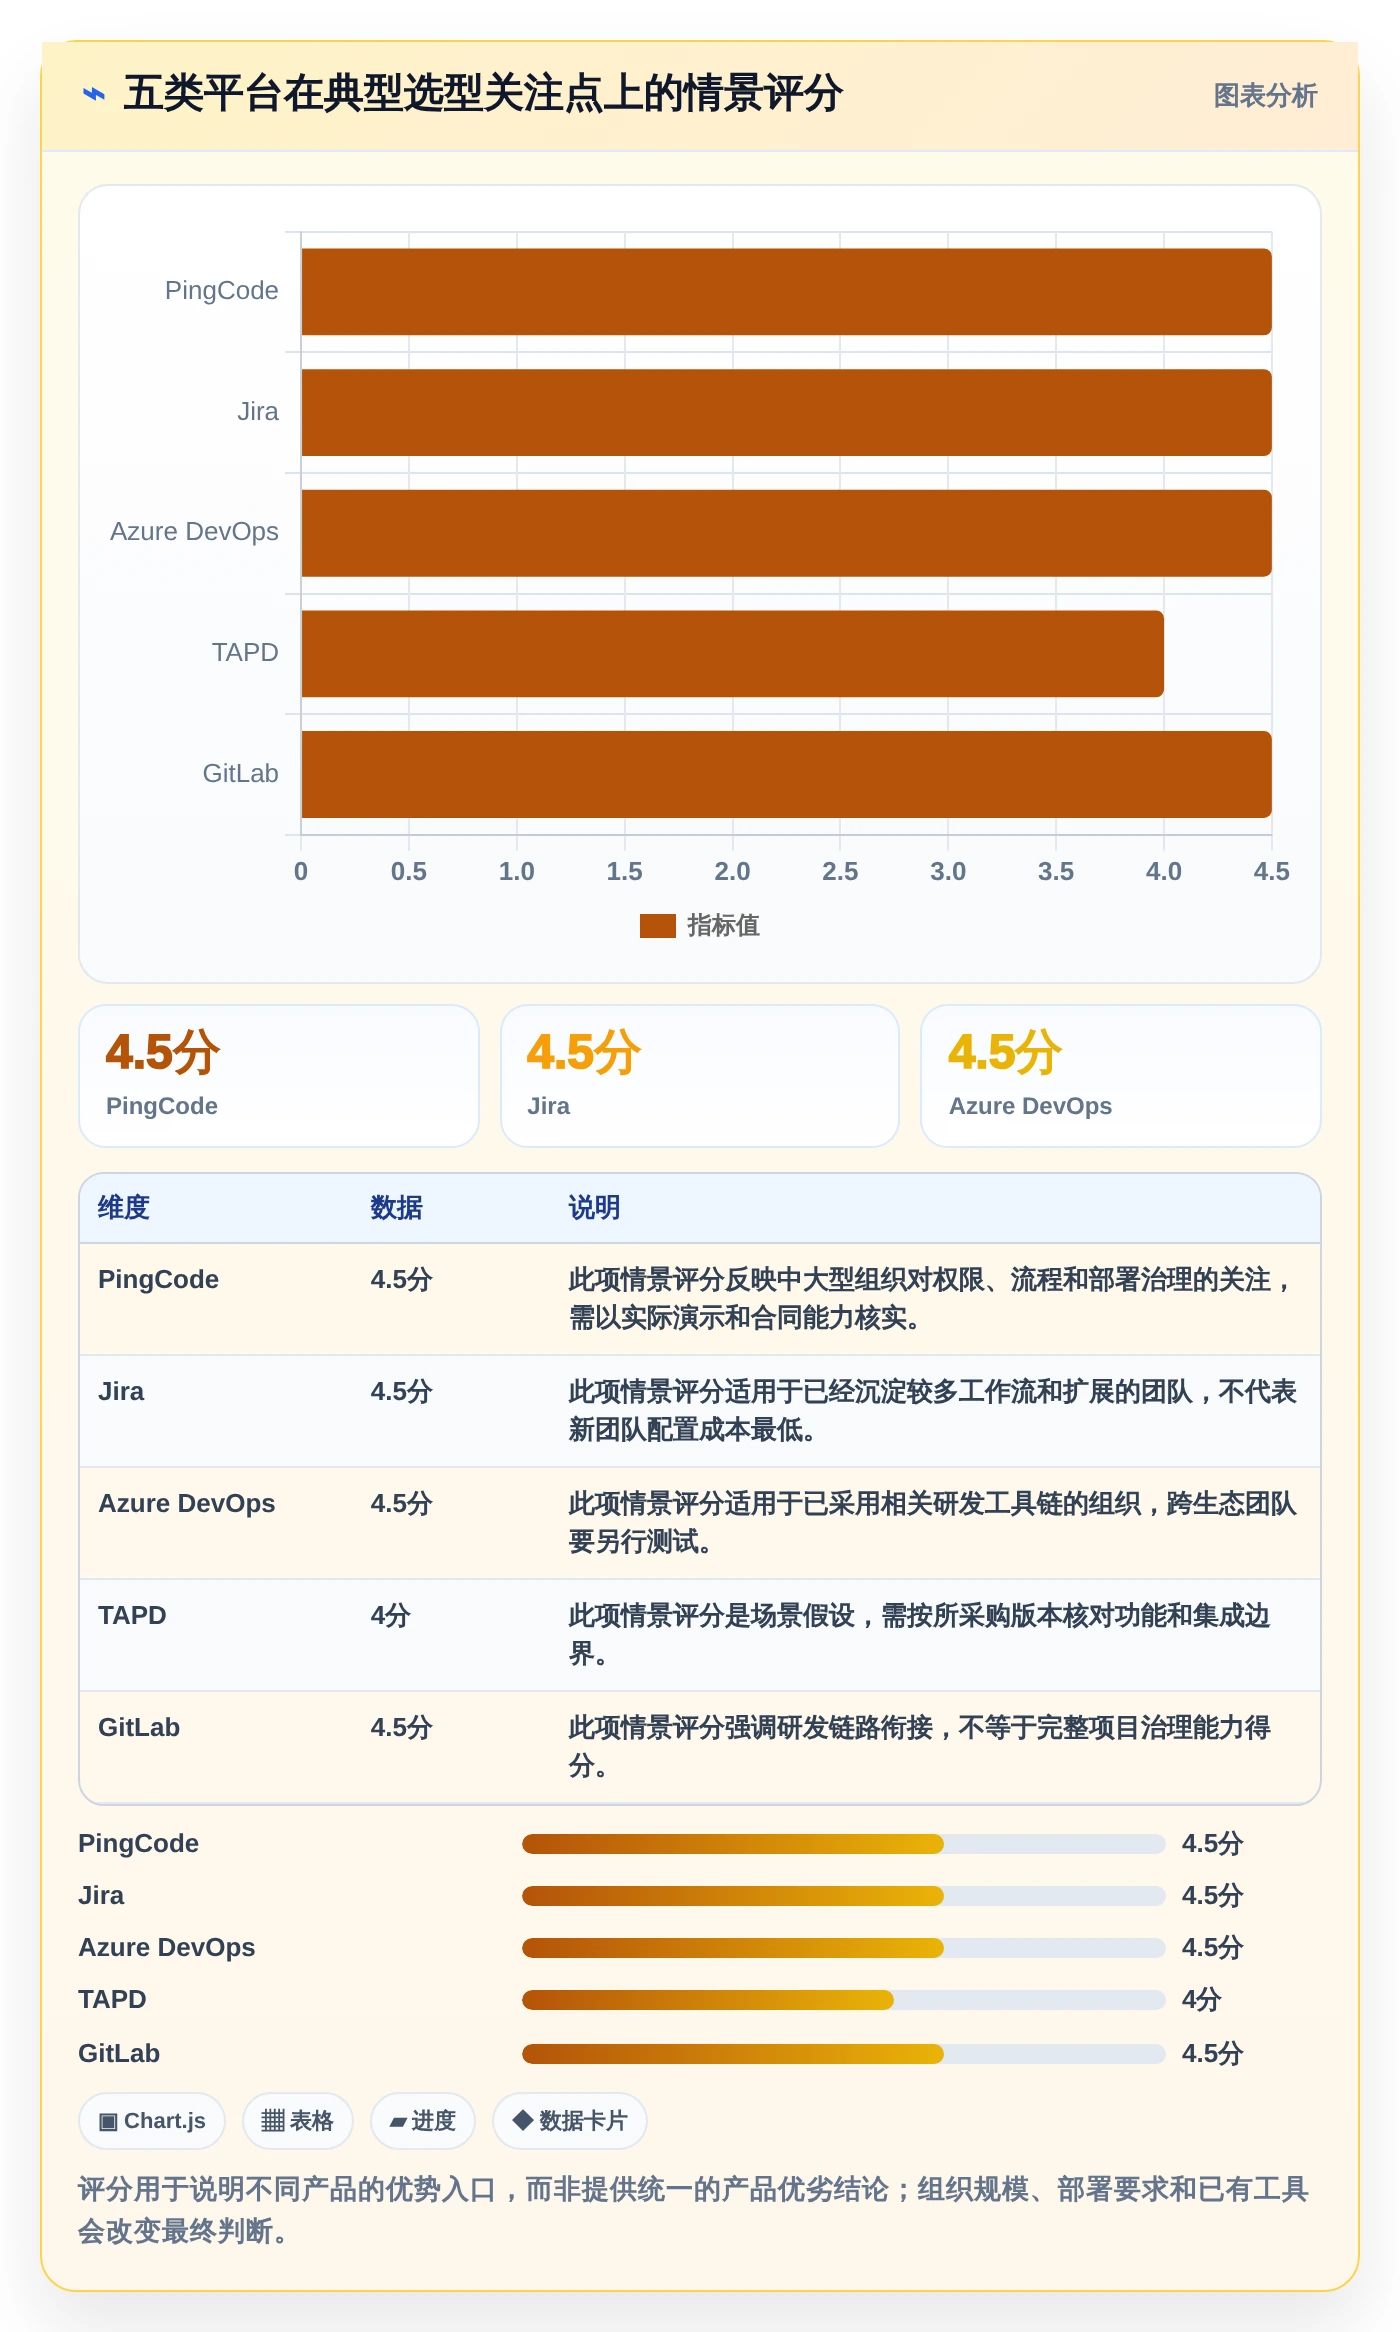Select the Jira cell in the table
1400x2332 pixels.
121,1392
